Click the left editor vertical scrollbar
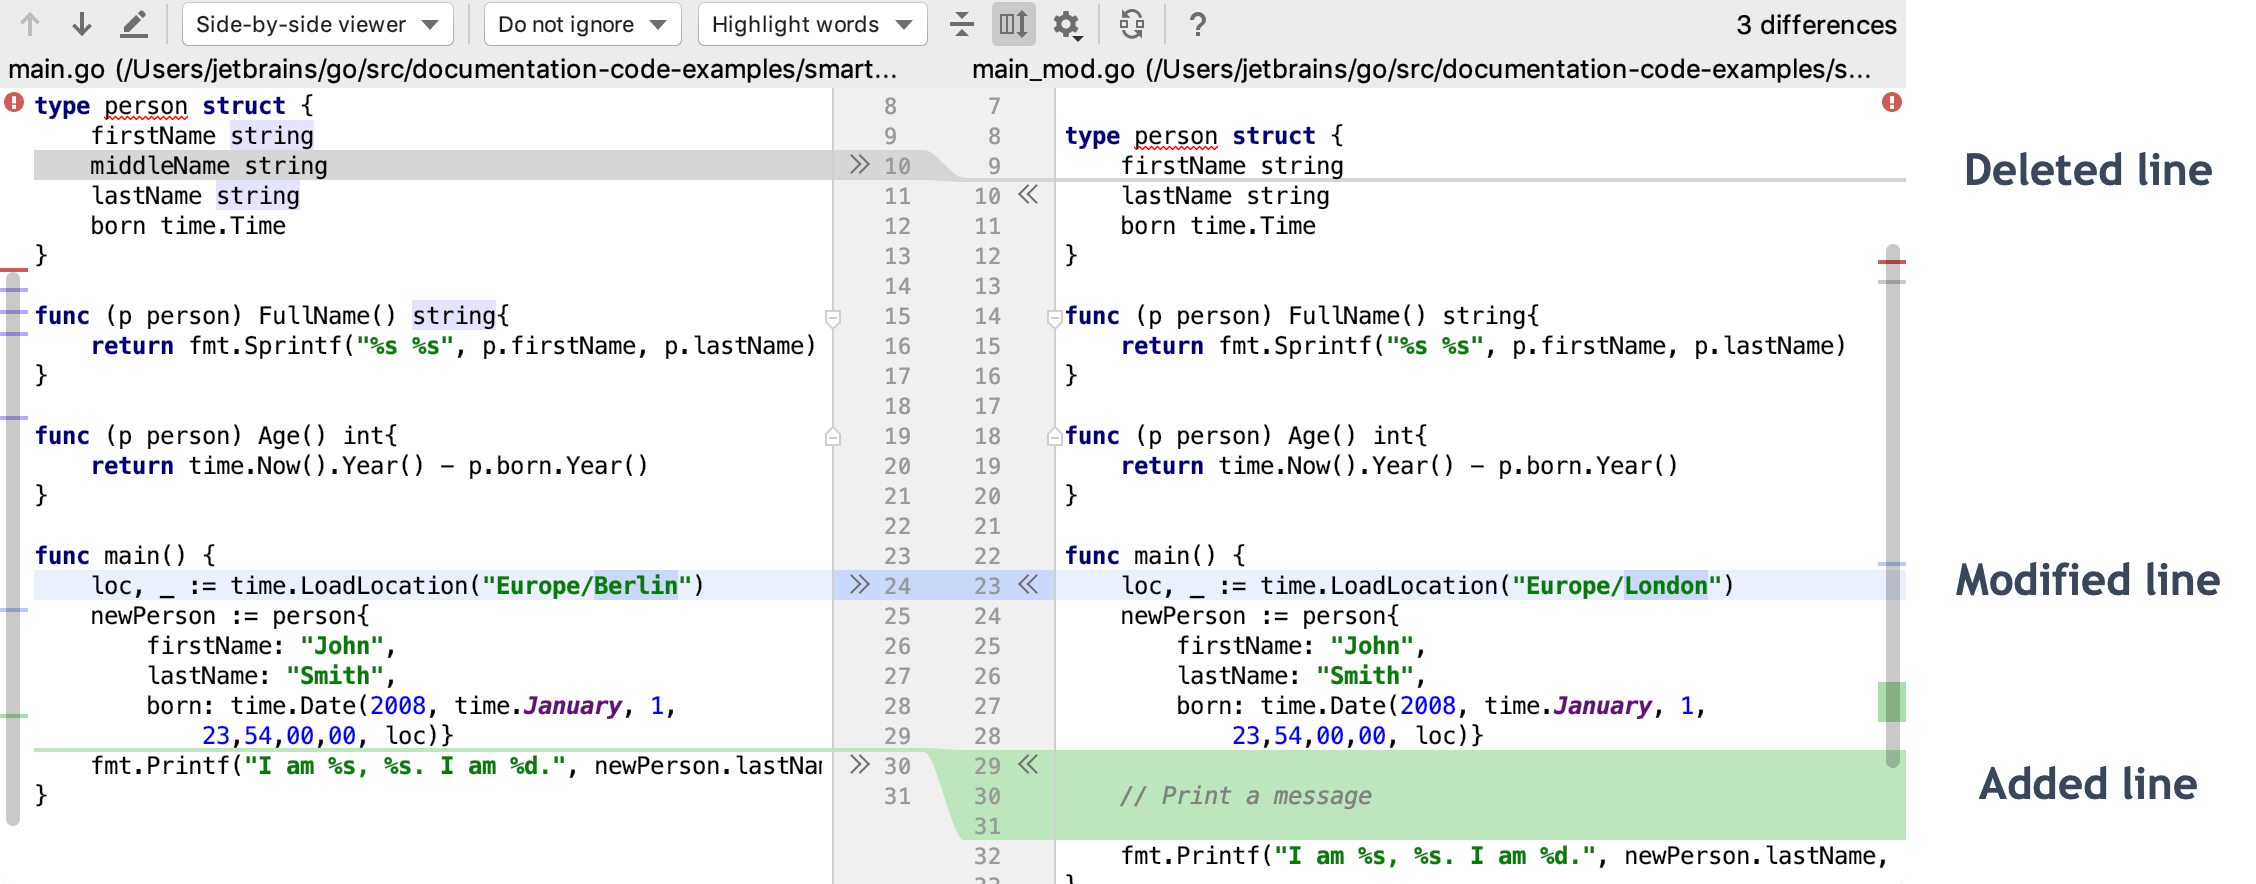This screenshot has height=884, width=2256. [13, 550]
